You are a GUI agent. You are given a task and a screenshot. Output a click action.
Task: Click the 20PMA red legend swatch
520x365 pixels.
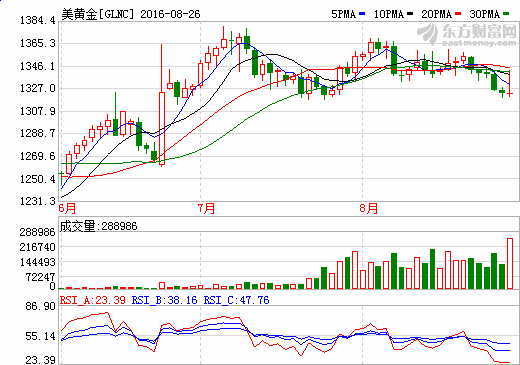point(458,14)
